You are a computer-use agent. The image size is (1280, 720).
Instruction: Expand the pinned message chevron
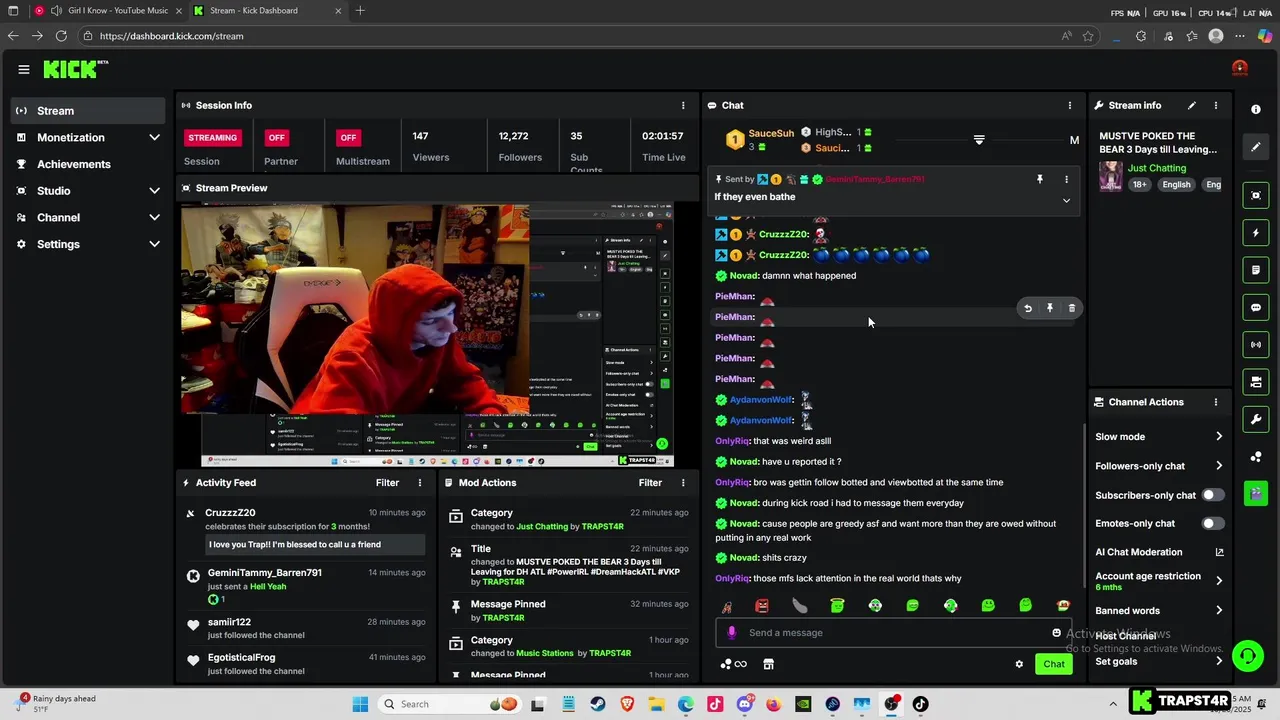[1066, 200]
